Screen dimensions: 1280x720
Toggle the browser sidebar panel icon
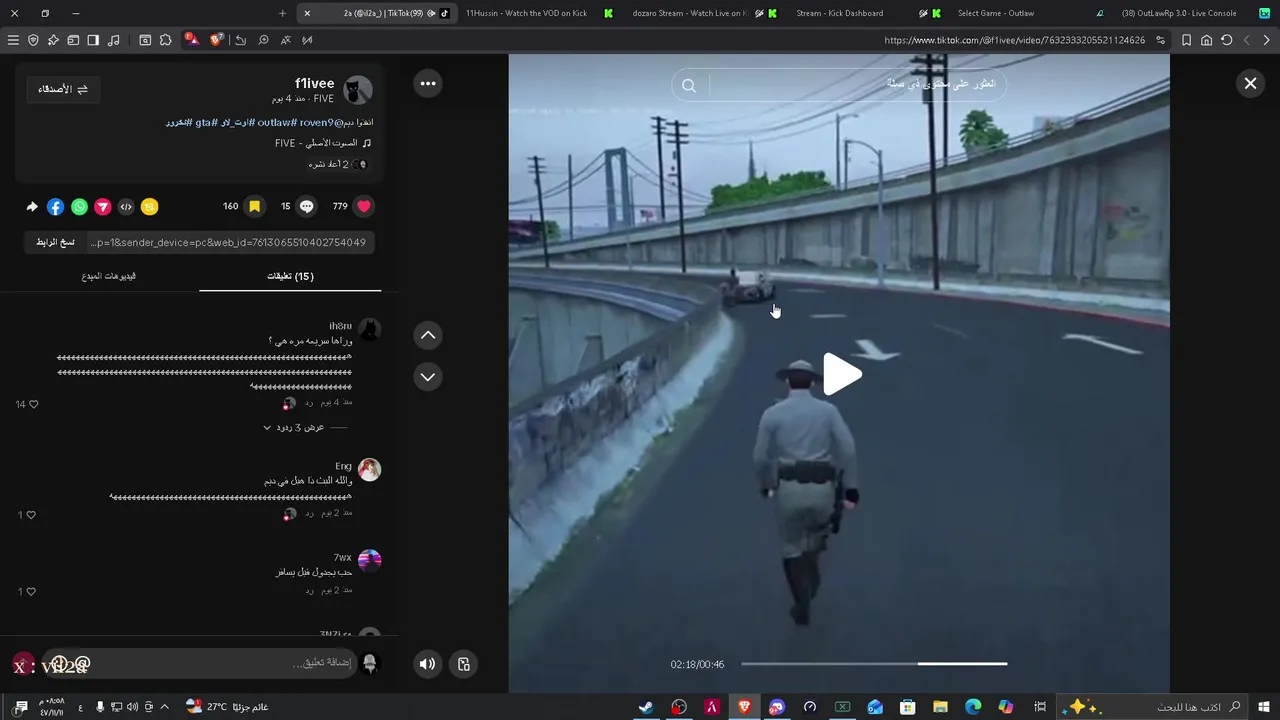[x=93, y=40]
